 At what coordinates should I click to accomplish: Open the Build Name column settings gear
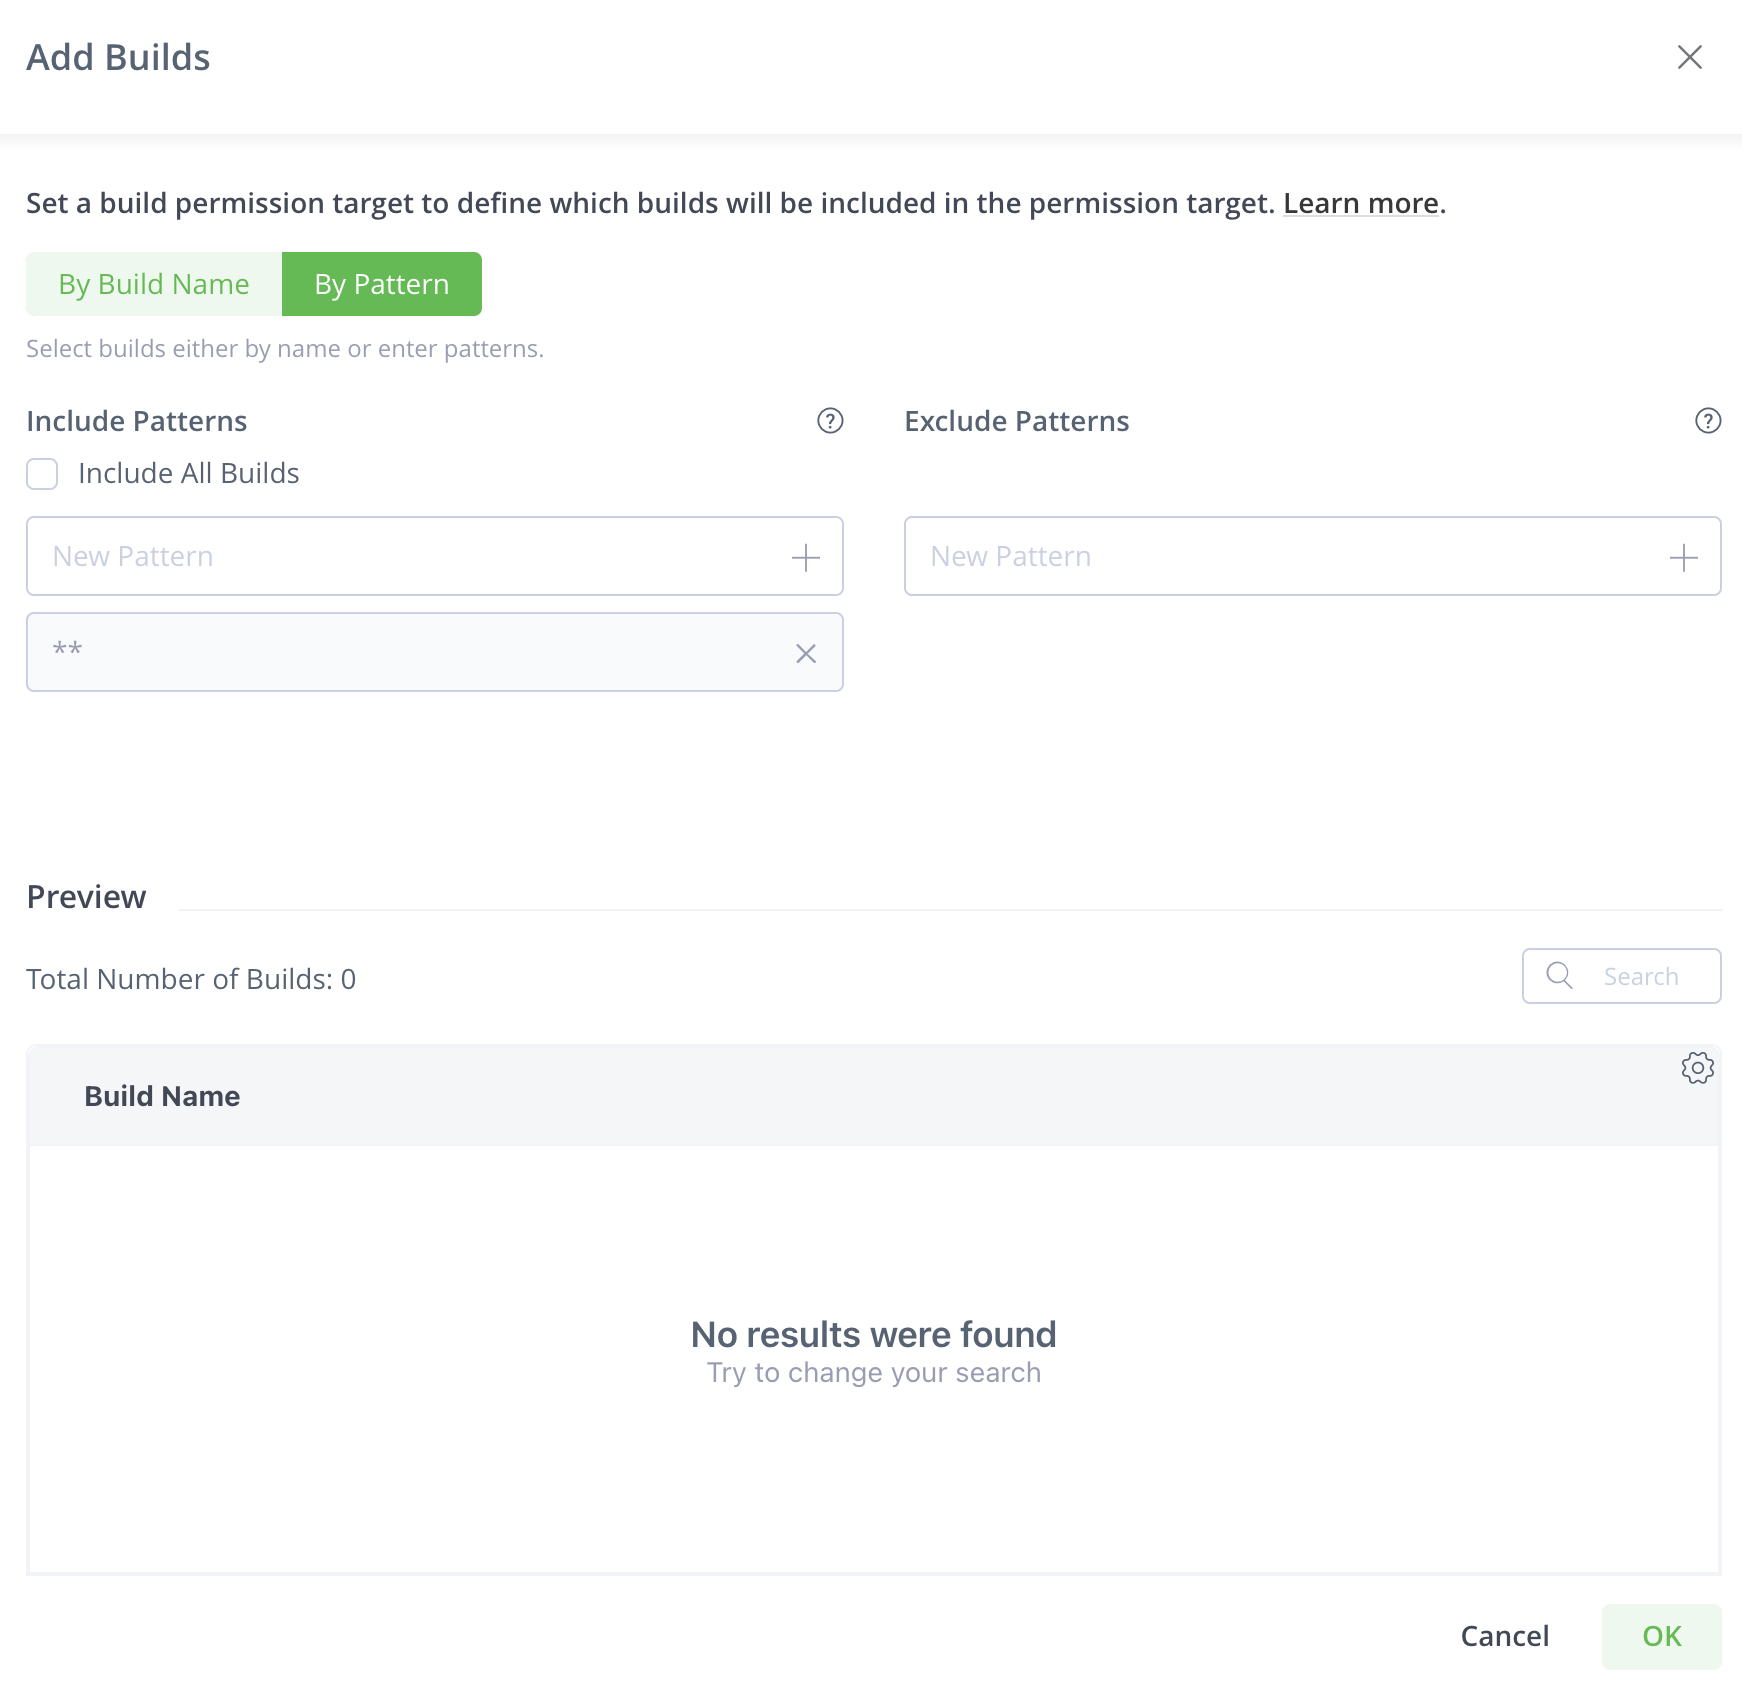coord(1696,1069)
